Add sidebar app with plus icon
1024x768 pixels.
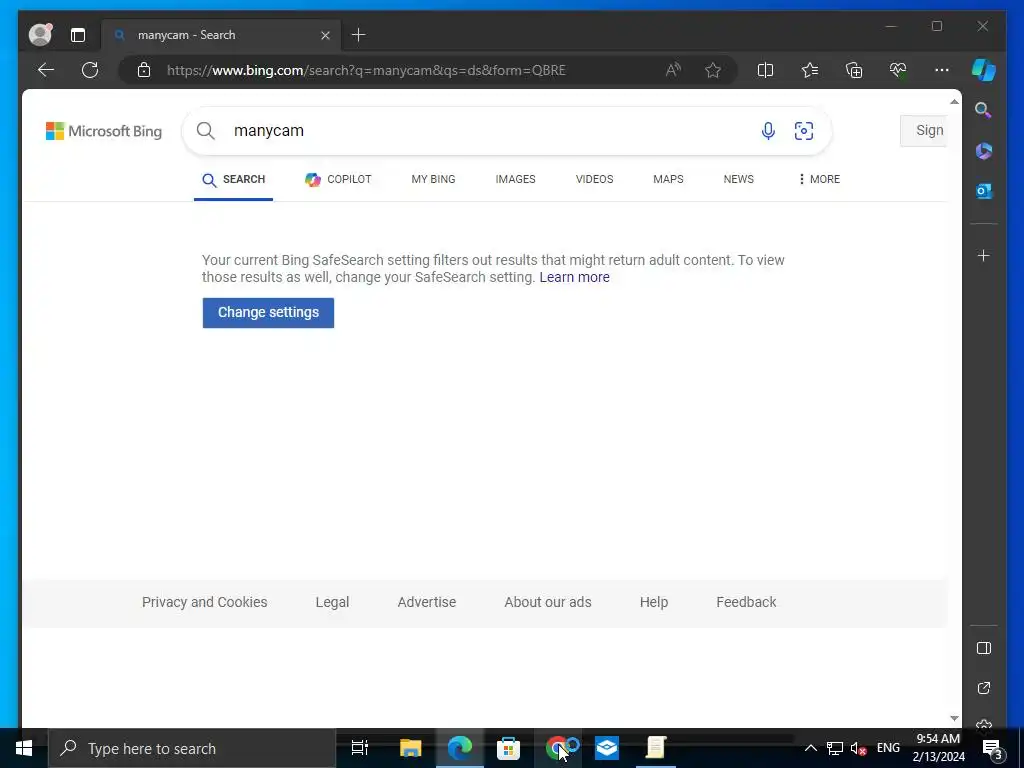coord(984,256)
